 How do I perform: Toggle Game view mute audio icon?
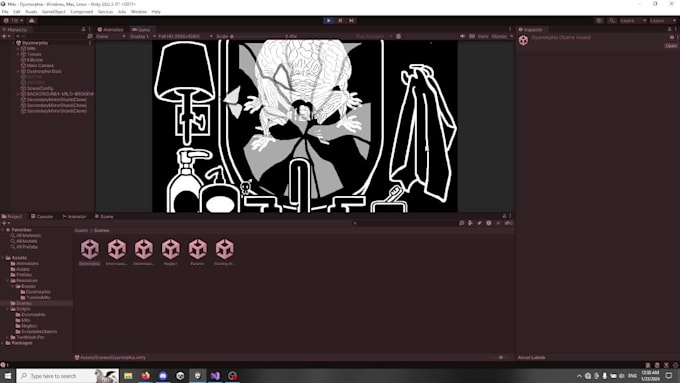(462, 36)
